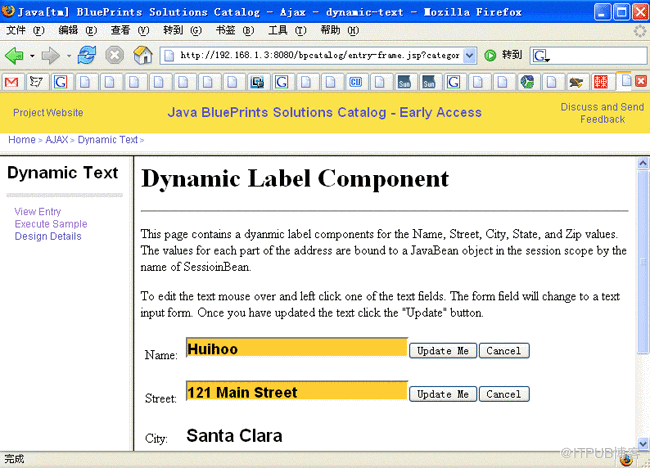Screen dimensions: 650x468
Task: Follow the Project Website link
Action: 48,113
